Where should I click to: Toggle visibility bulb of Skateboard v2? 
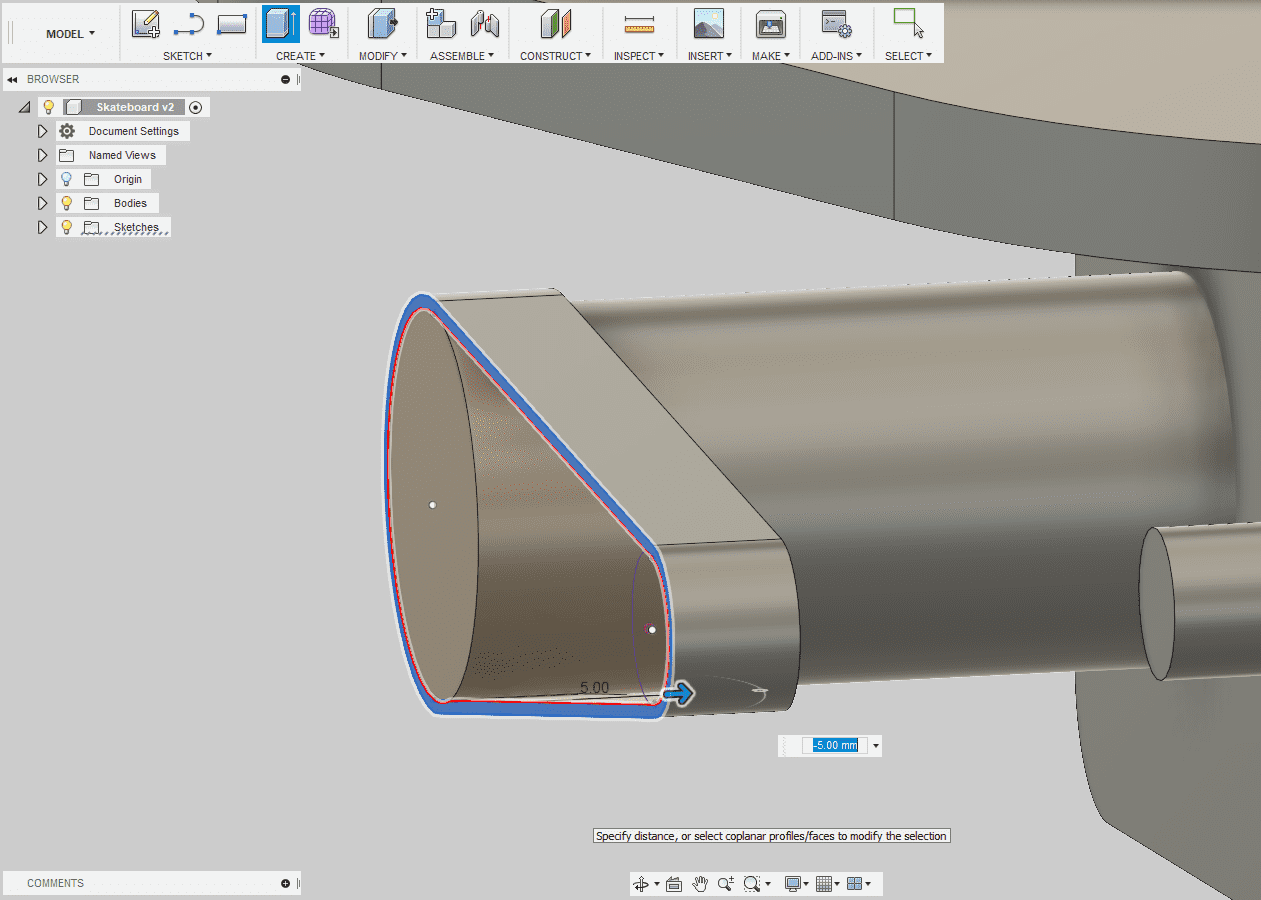coord(48,107)
